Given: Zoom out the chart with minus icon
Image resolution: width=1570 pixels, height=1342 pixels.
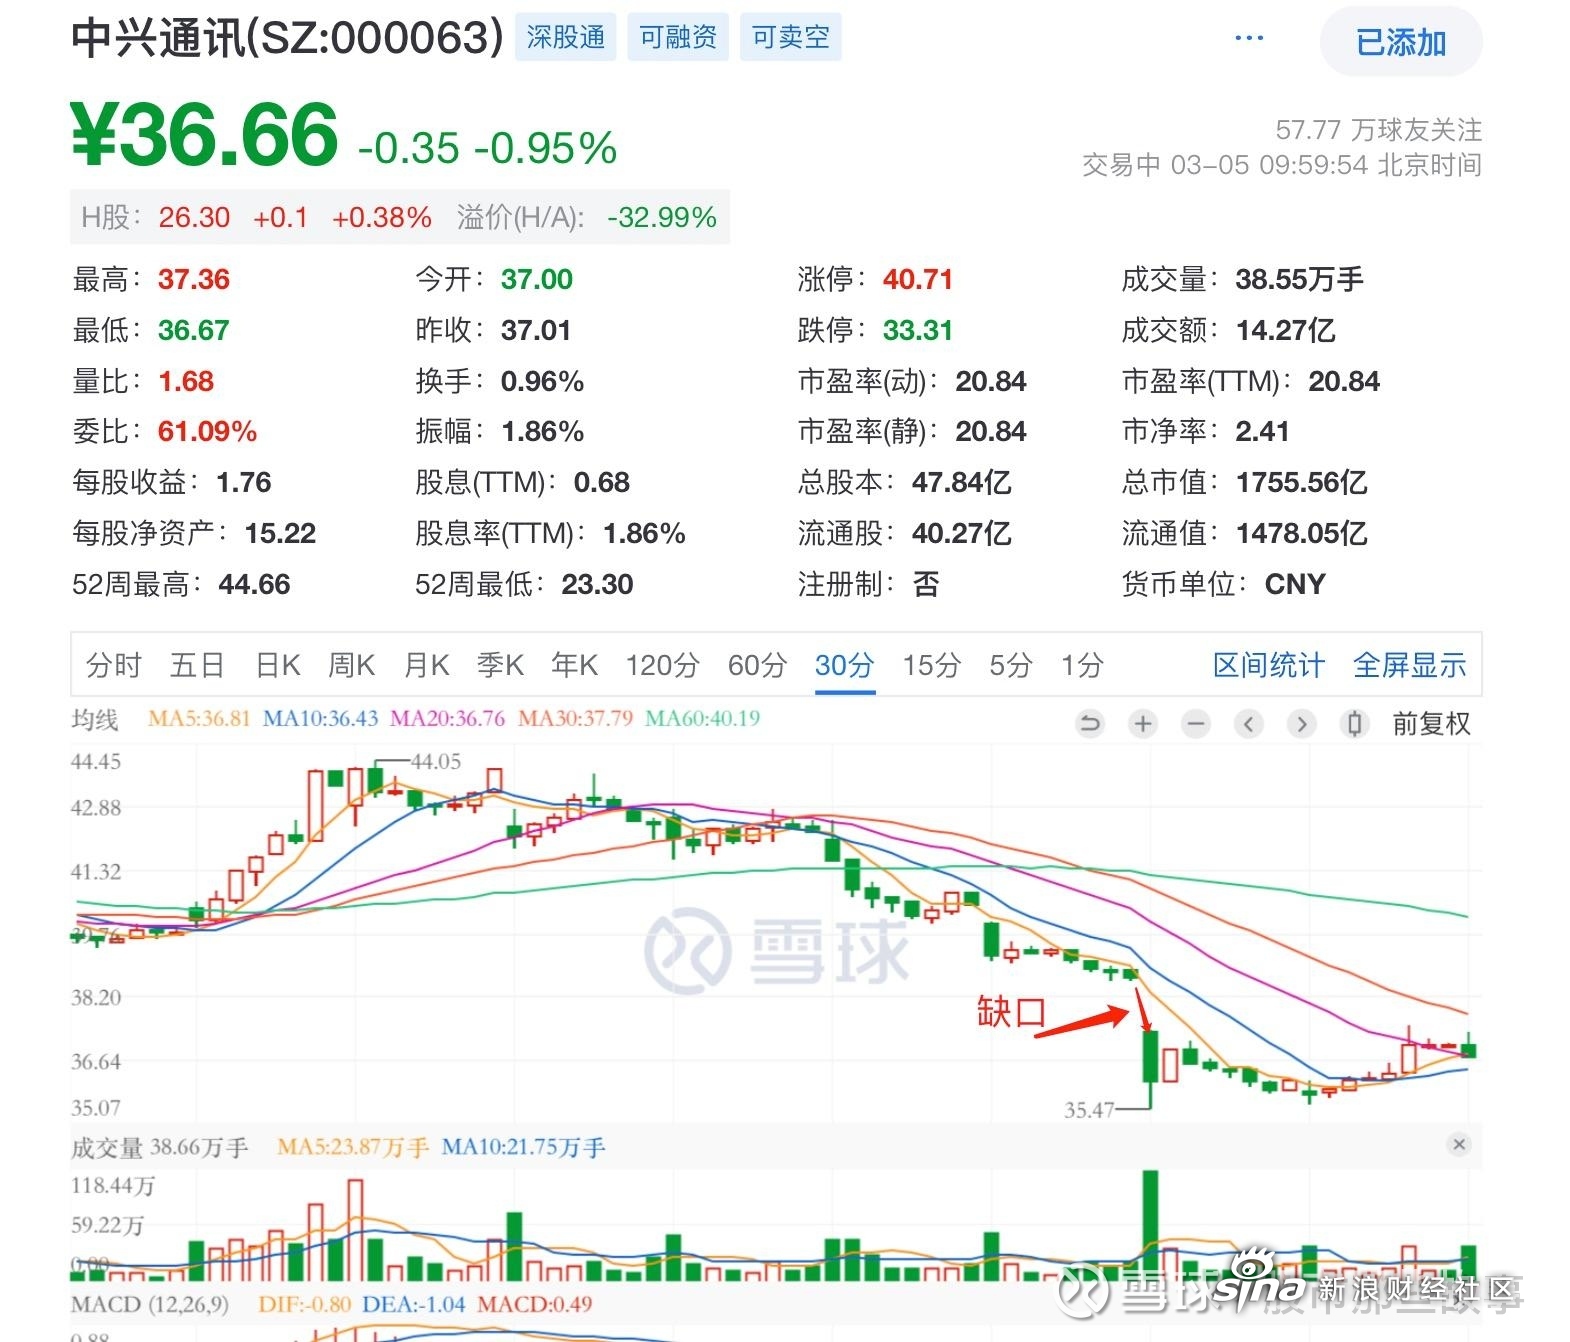Looking at the screenshot, I should [x=1196, y=723].
